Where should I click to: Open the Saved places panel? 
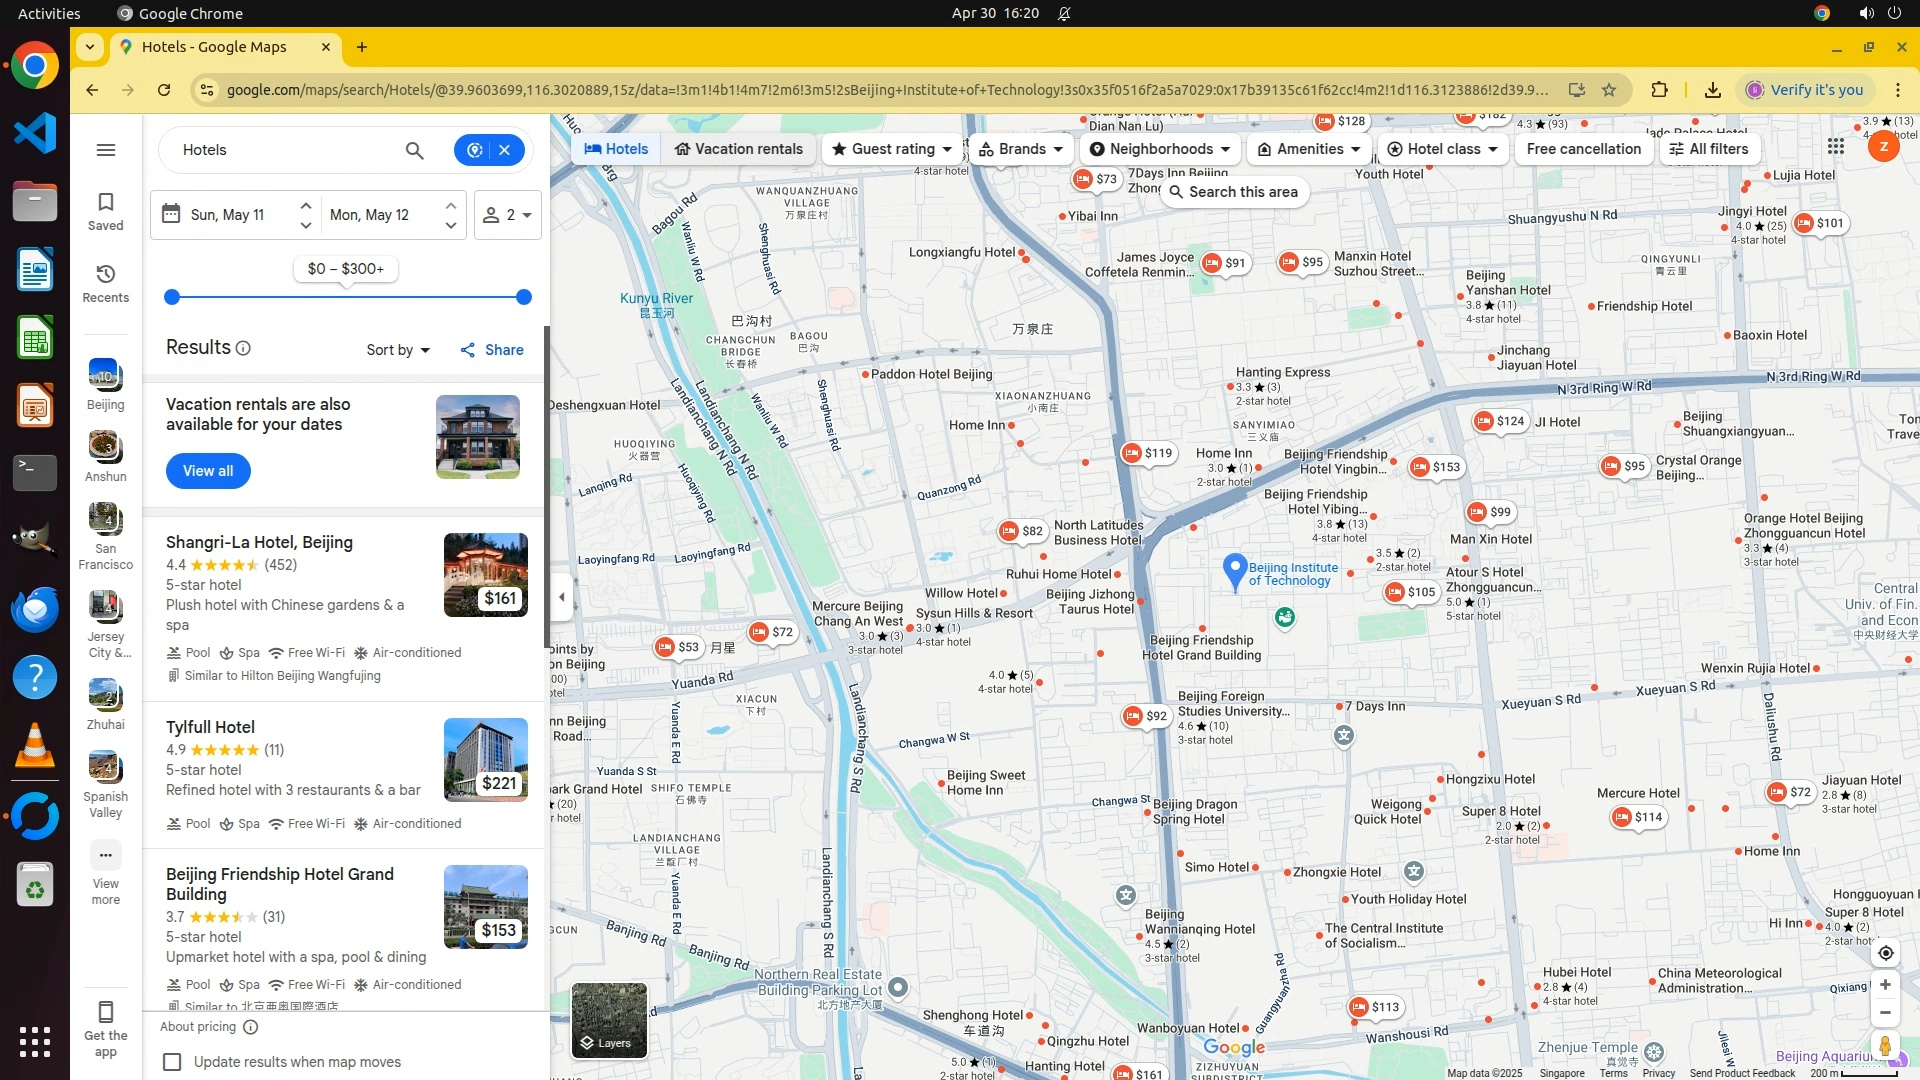106,211
